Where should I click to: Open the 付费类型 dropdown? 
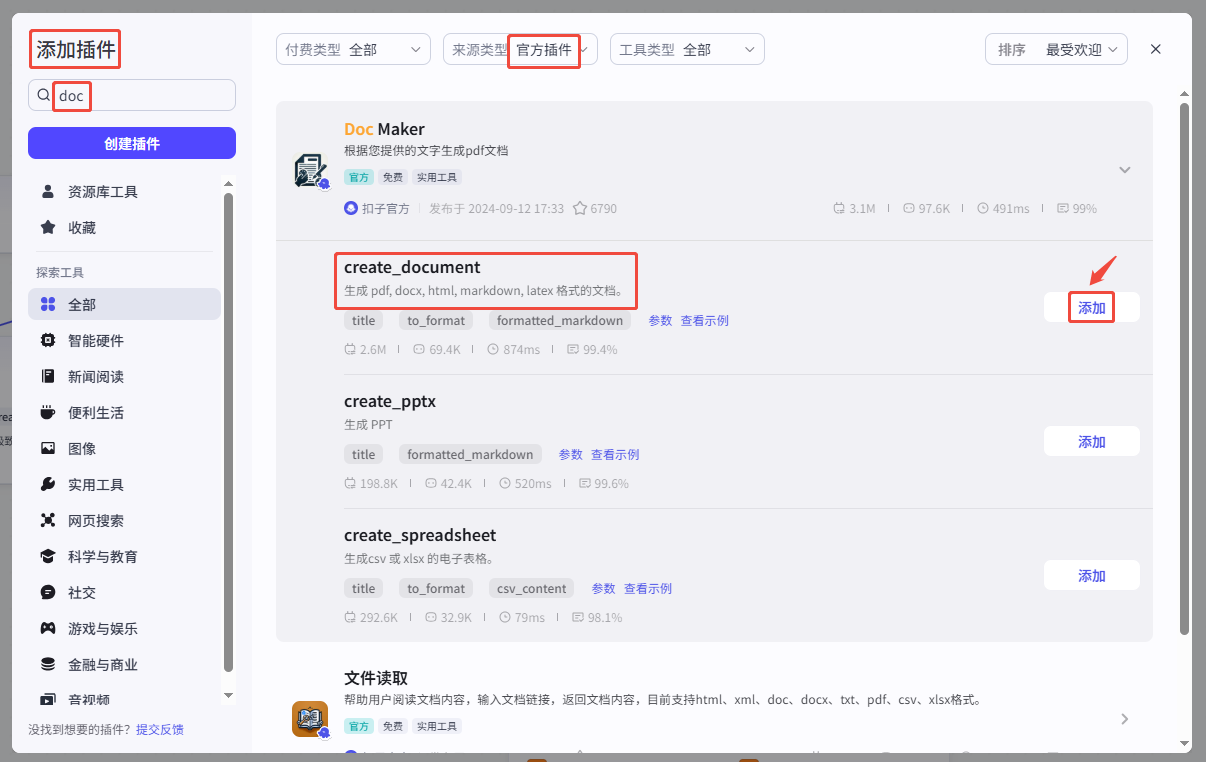pyautogui.click(x=353, y=49)
